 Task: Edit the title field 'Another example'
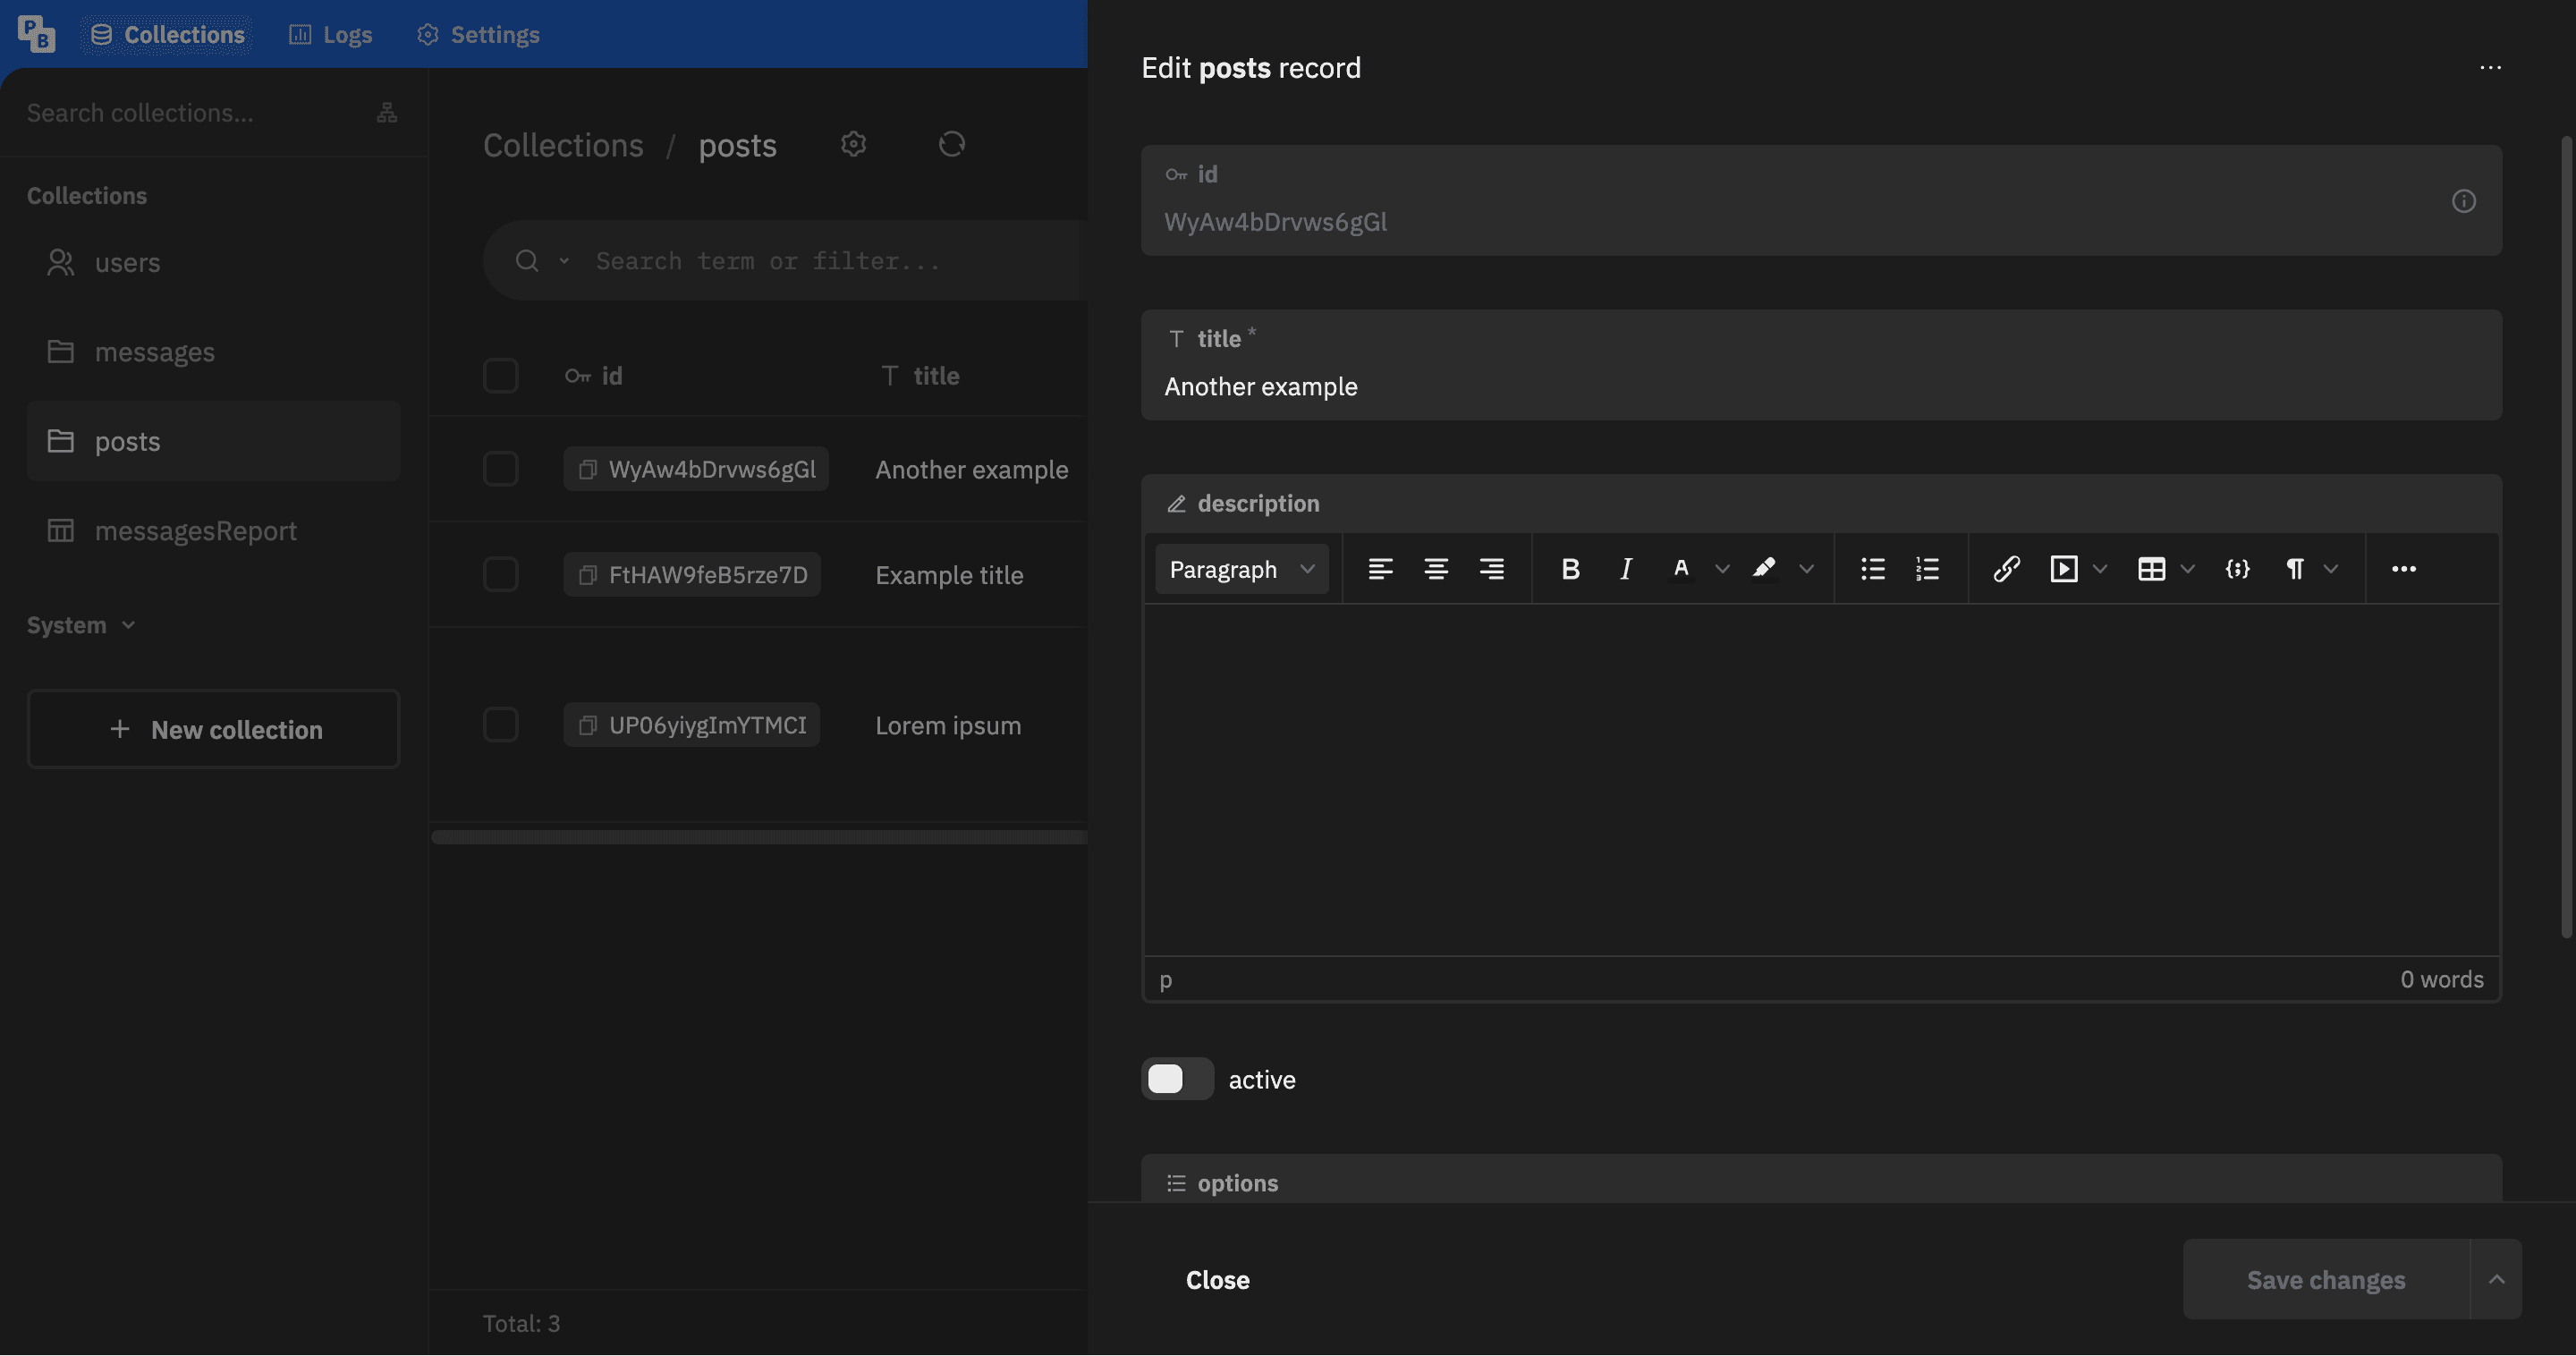[1821, 387]
